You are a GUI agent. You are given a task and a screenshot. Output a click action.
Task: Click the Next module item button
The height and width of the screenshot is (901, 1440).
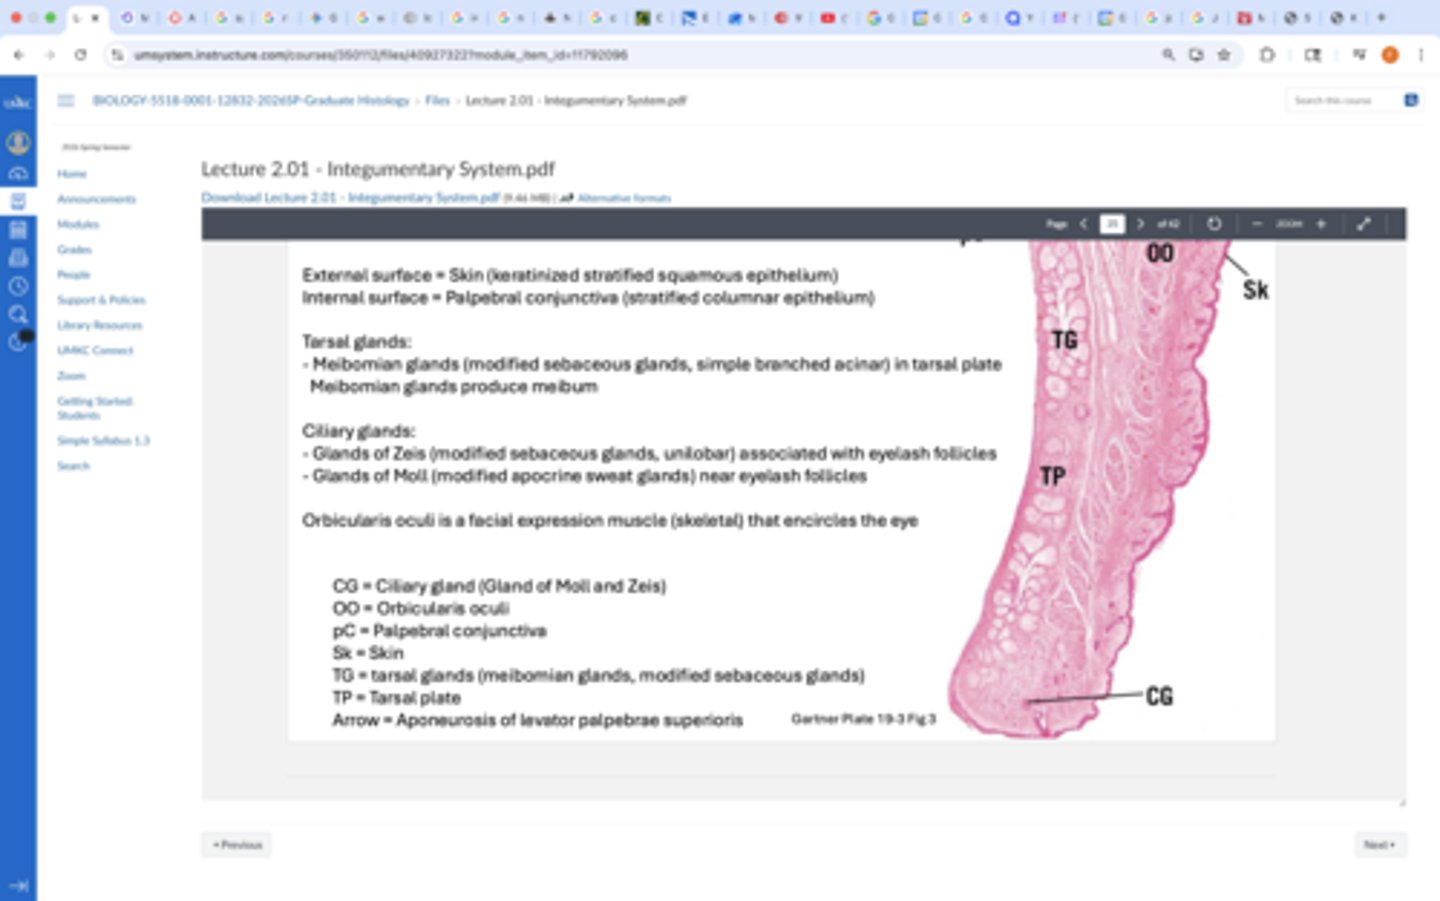(x=1380, y=845)
